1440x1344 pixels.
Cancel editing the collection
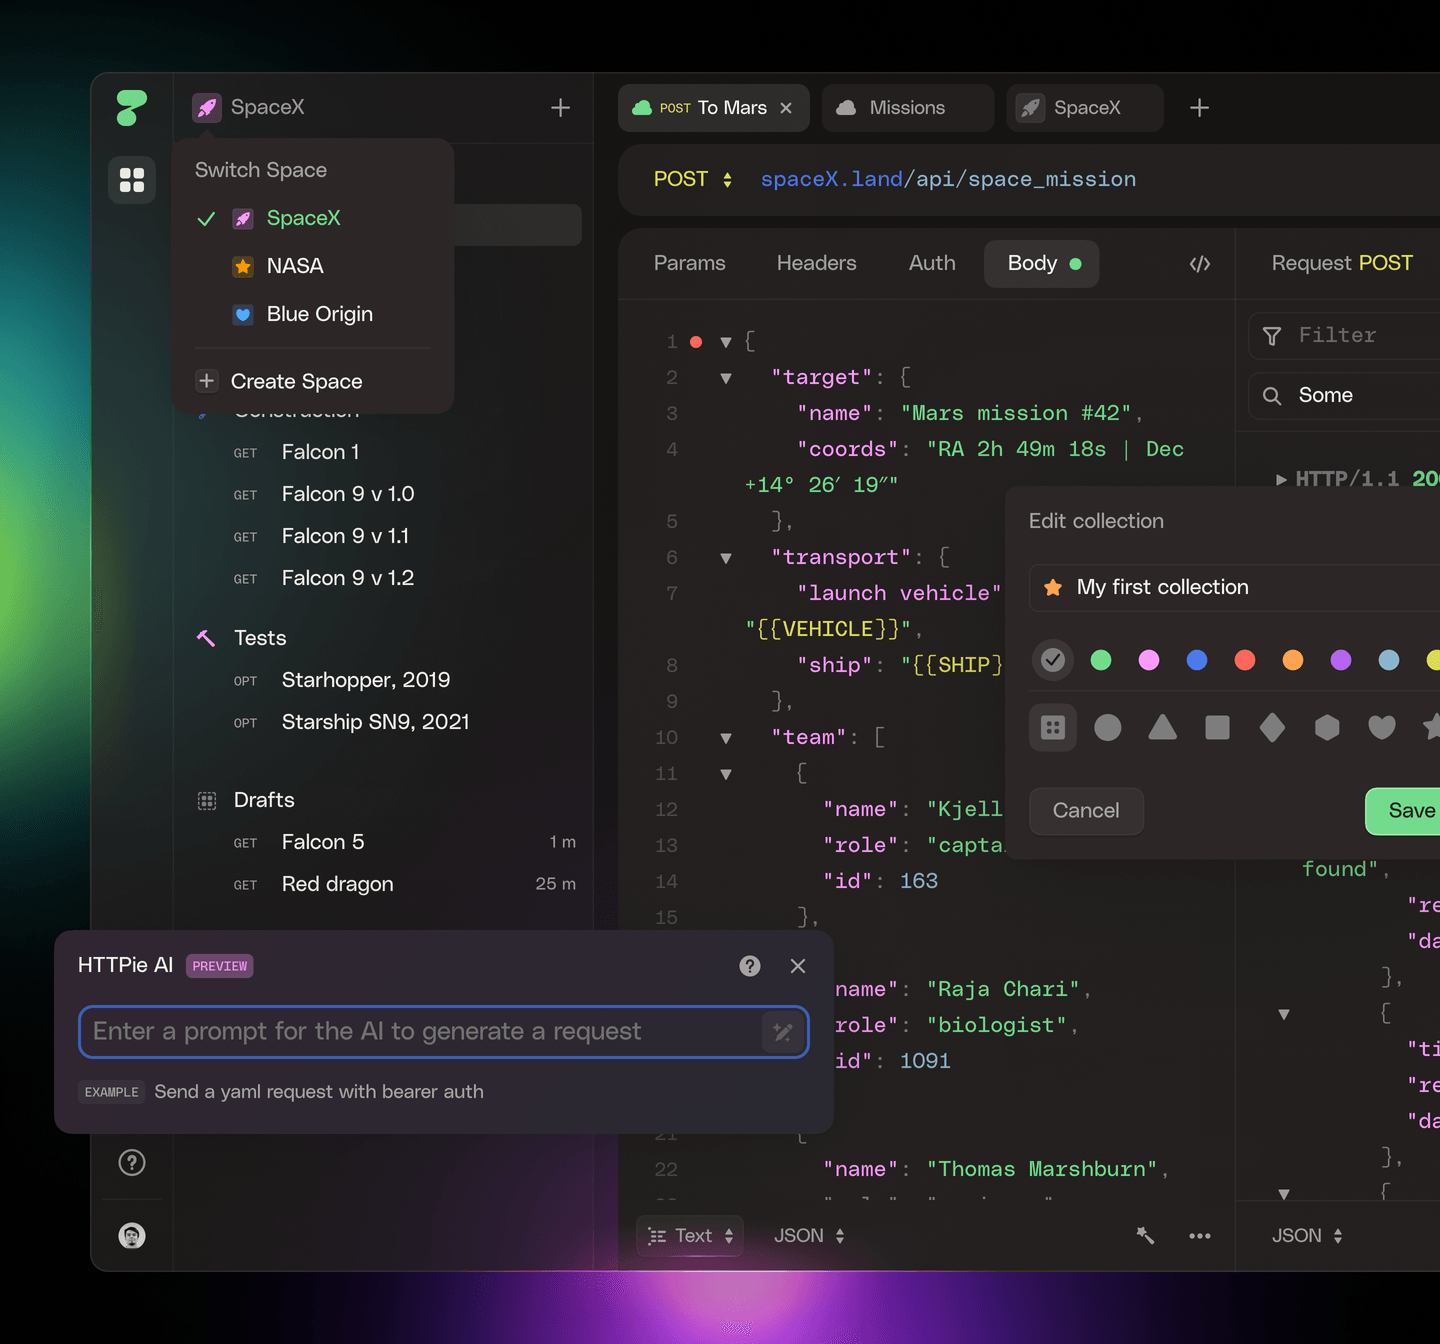tap(1086, 811)
